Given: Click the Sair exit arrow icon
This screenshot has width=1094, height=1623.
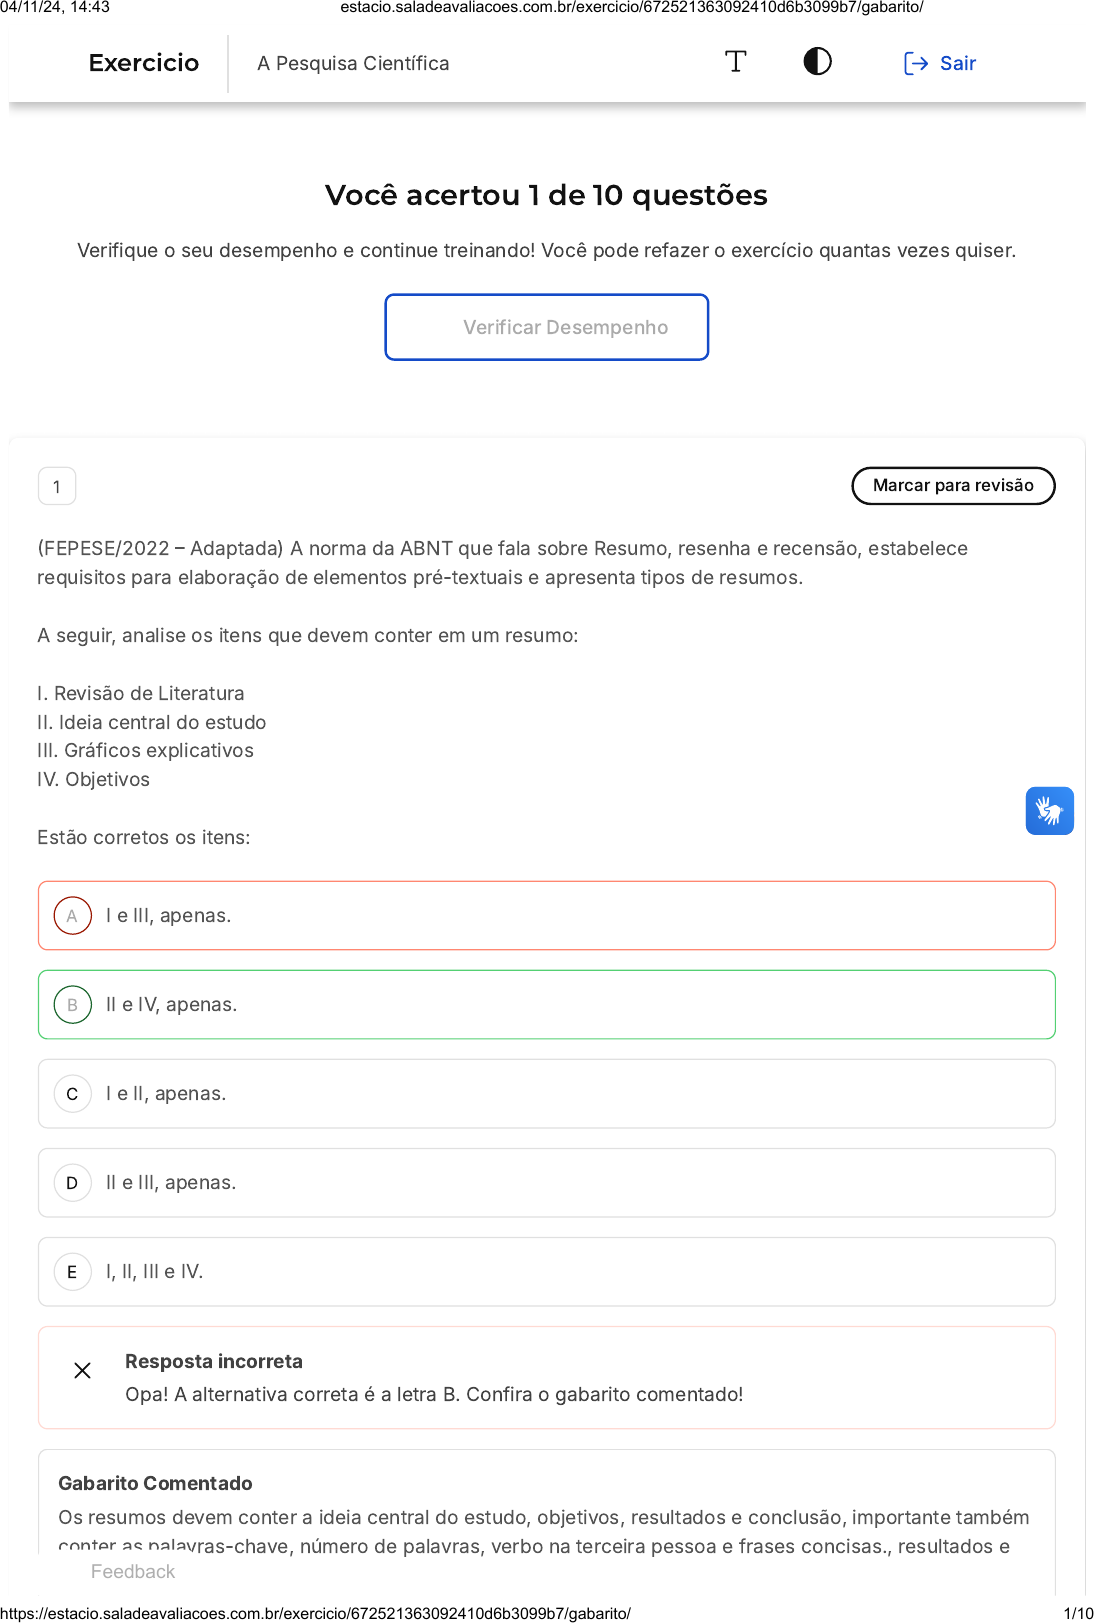Looking at the screenshot, I should pos(915,64).
